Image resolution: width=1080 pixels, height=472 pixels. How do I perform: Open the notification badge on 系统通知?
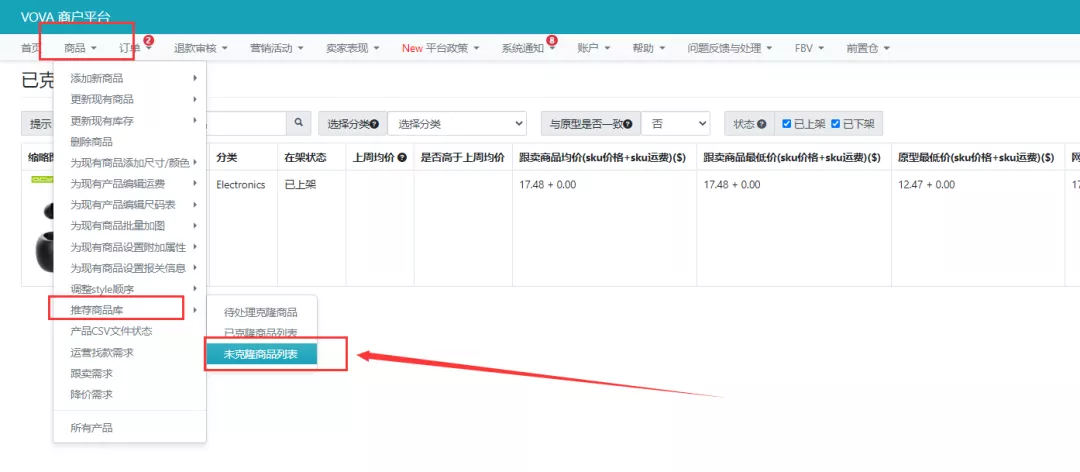coord(551,41)
